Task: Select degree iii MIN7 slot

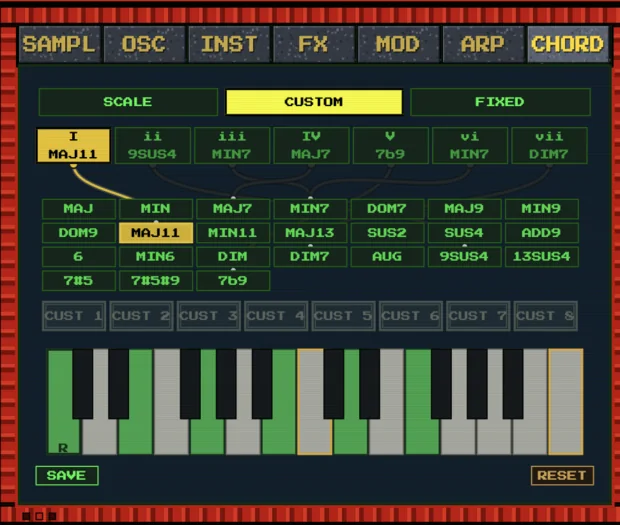Action: pyautogui.click(x=232, y=145)
